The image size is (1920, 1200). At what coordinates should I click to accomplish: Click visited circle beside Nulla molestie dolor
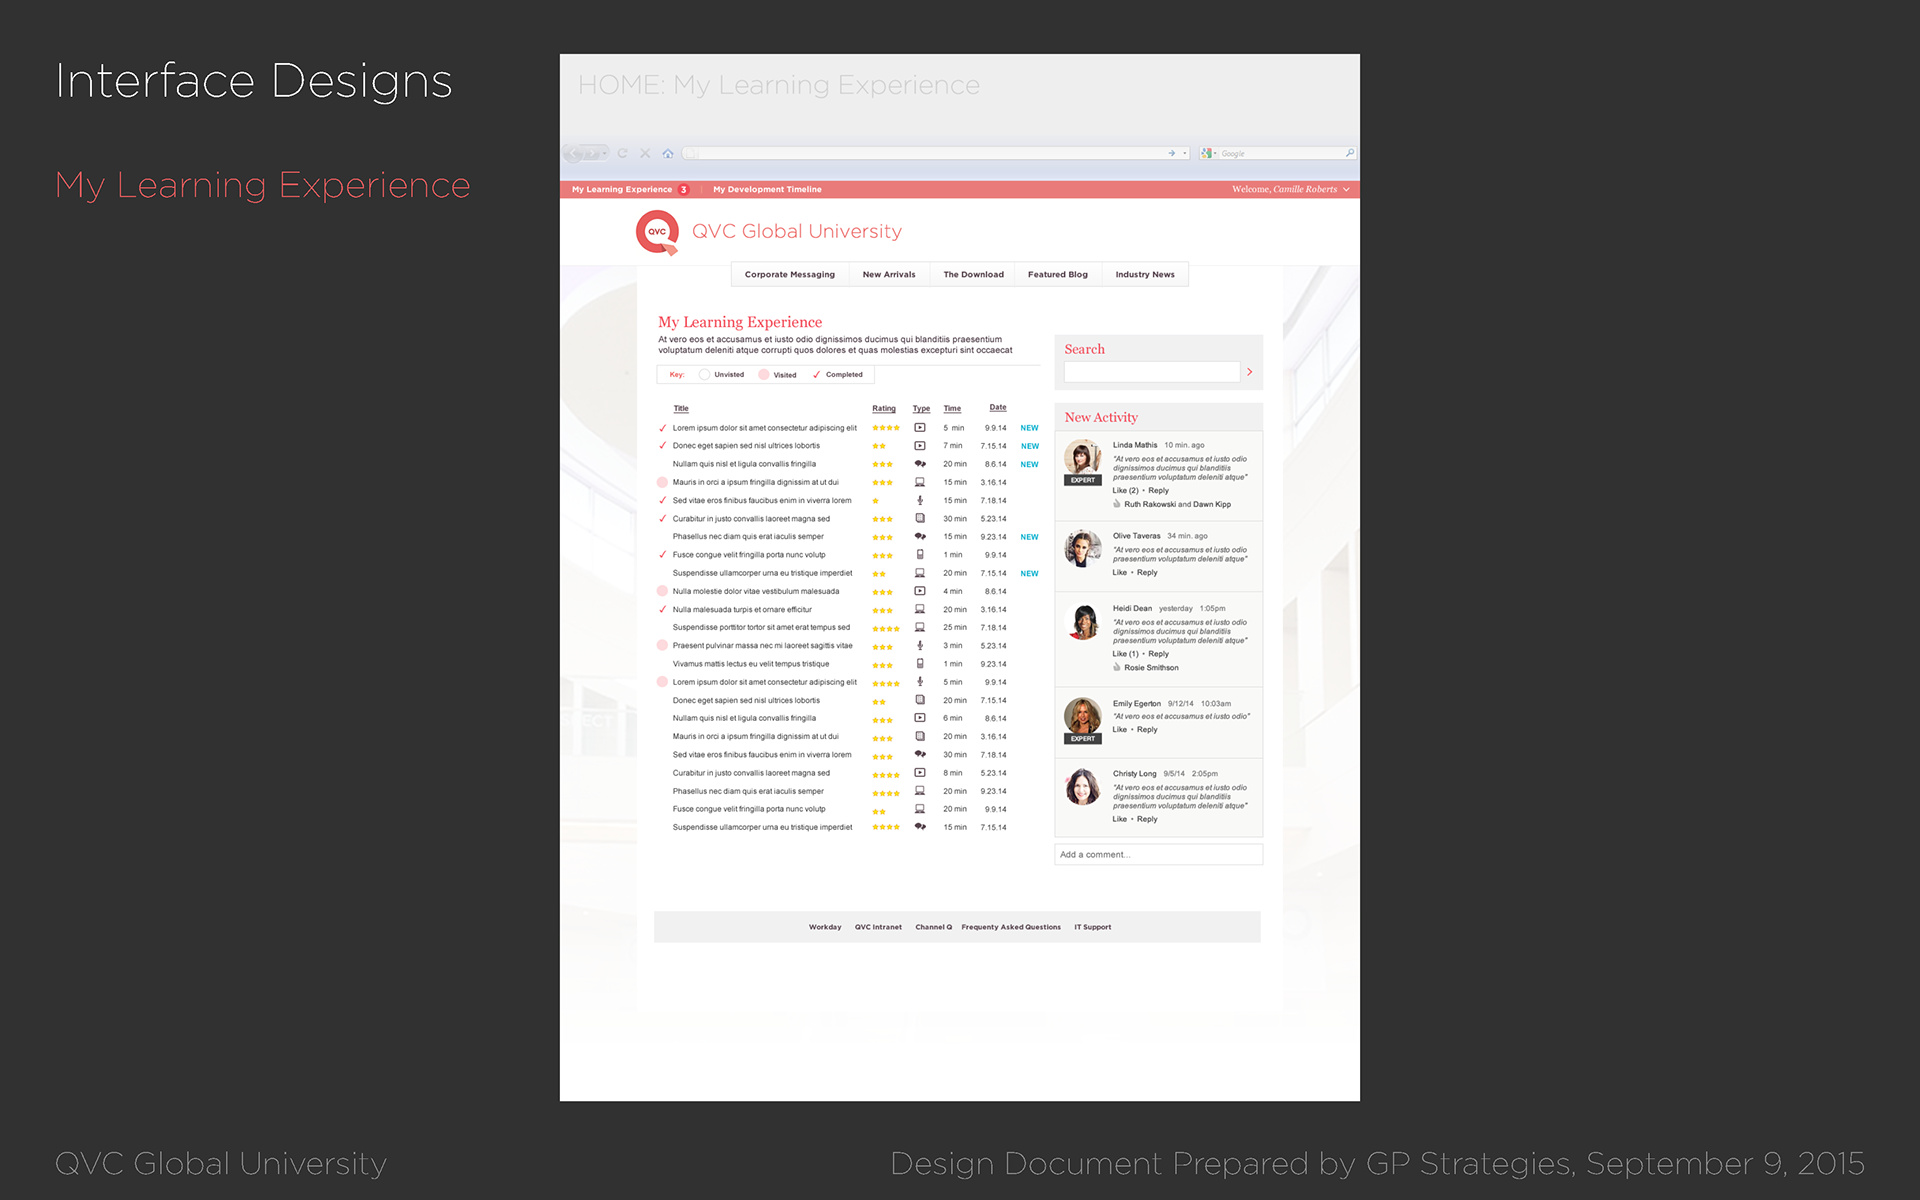point(662,591)
